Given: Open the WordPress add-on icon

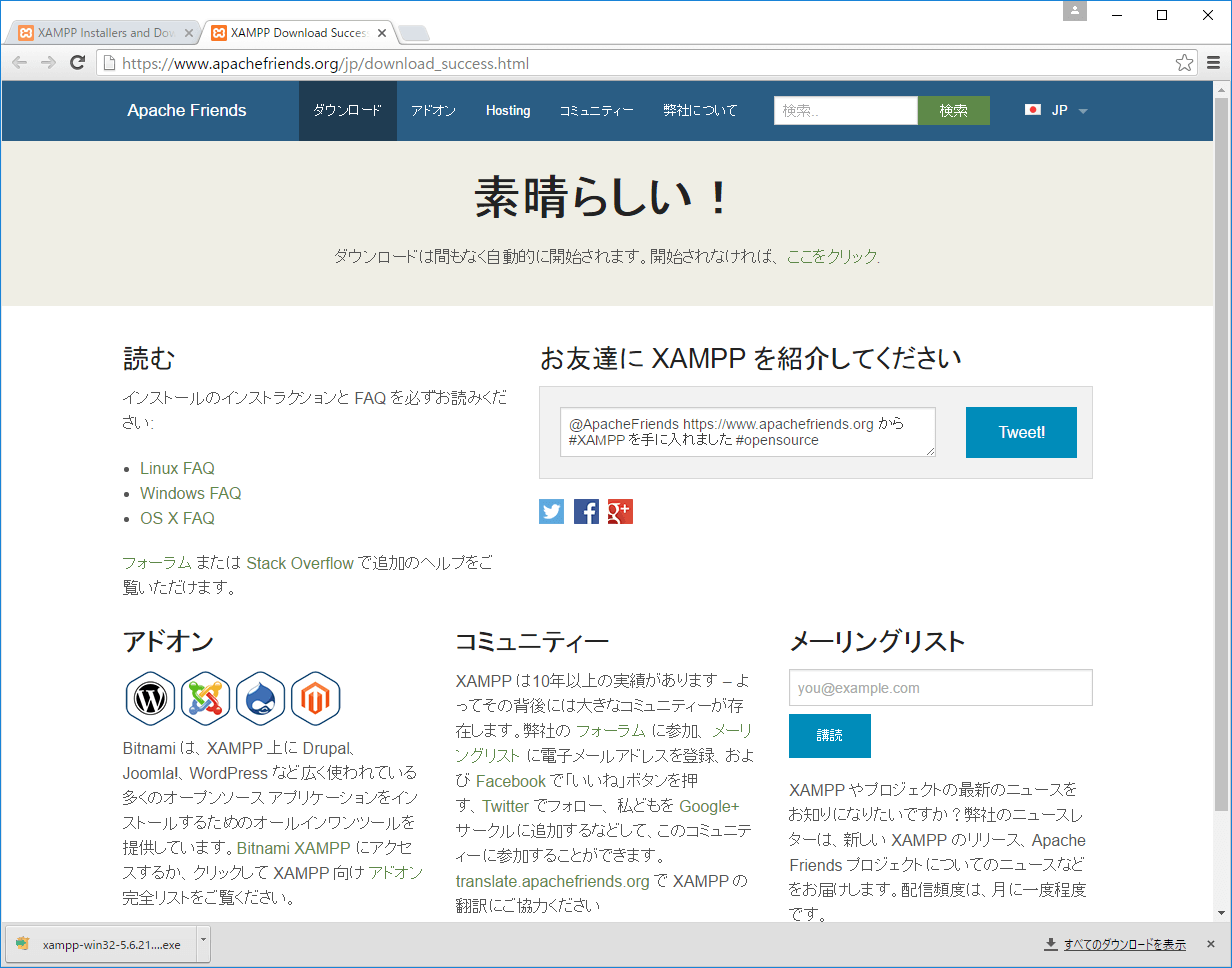Looking at the screenshot, I should click(151, 697).
